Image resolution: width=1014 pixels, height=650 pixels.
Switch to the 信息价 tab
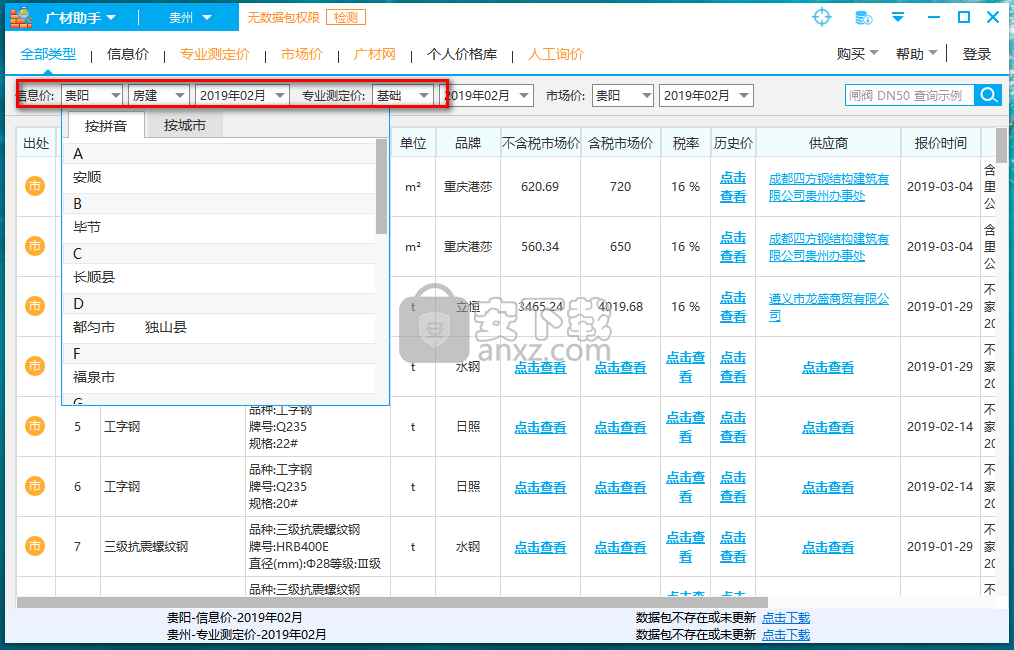click(x=127, y=54)
